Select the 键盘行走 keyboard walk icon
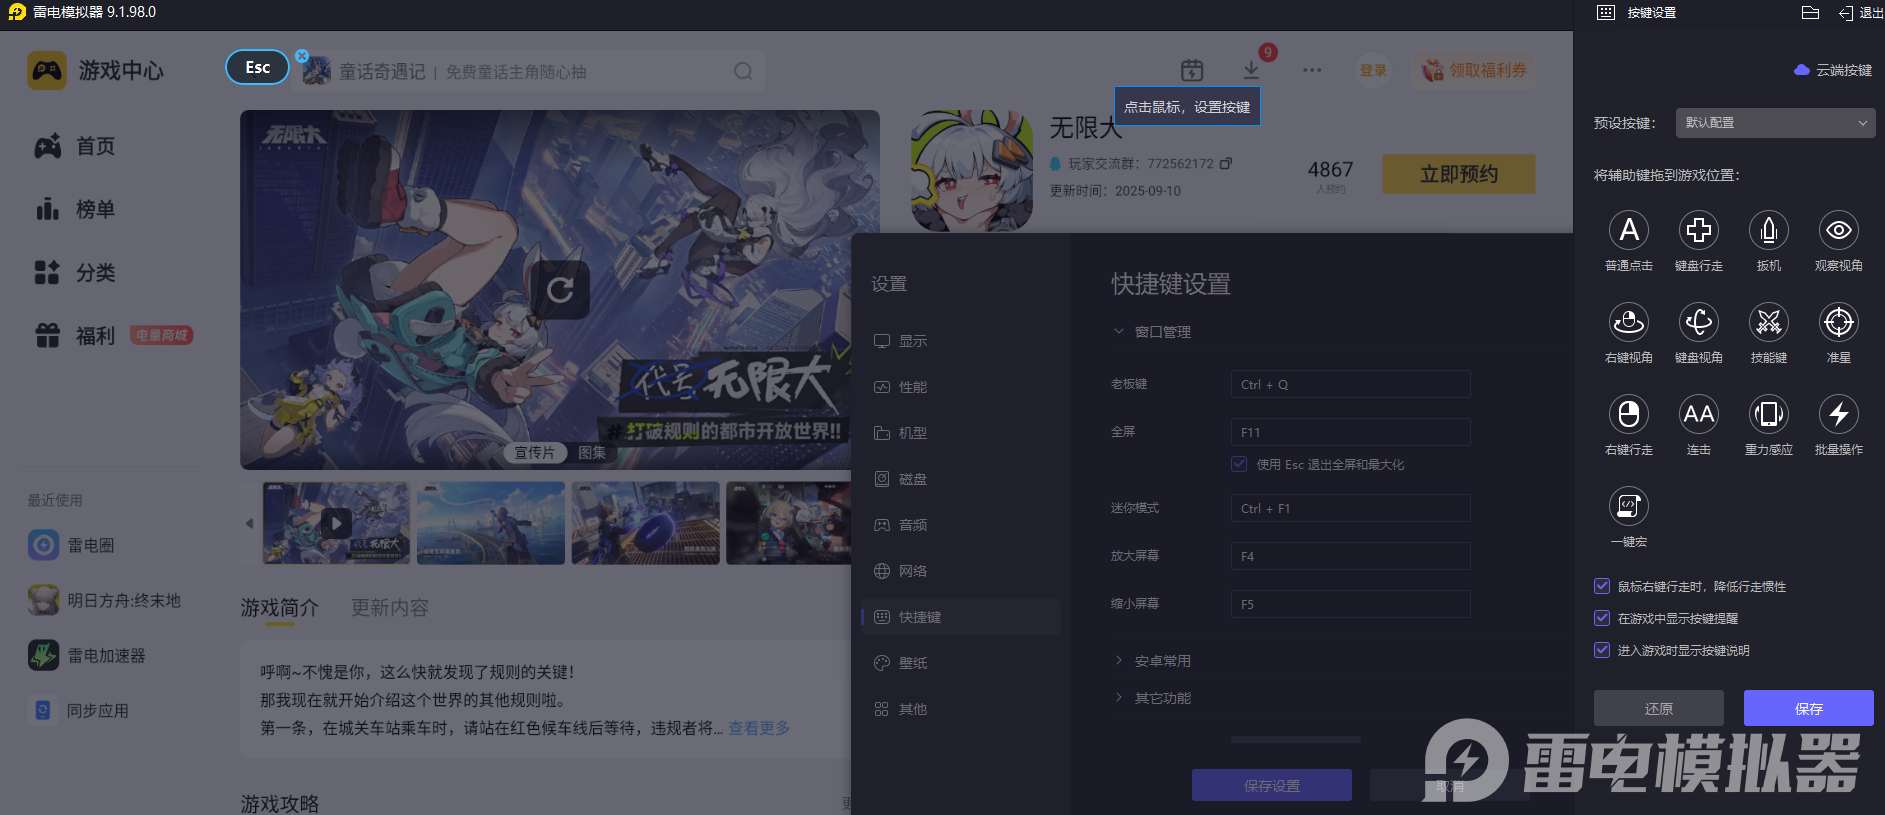The image size is (1885, 815). (1699, 230)
